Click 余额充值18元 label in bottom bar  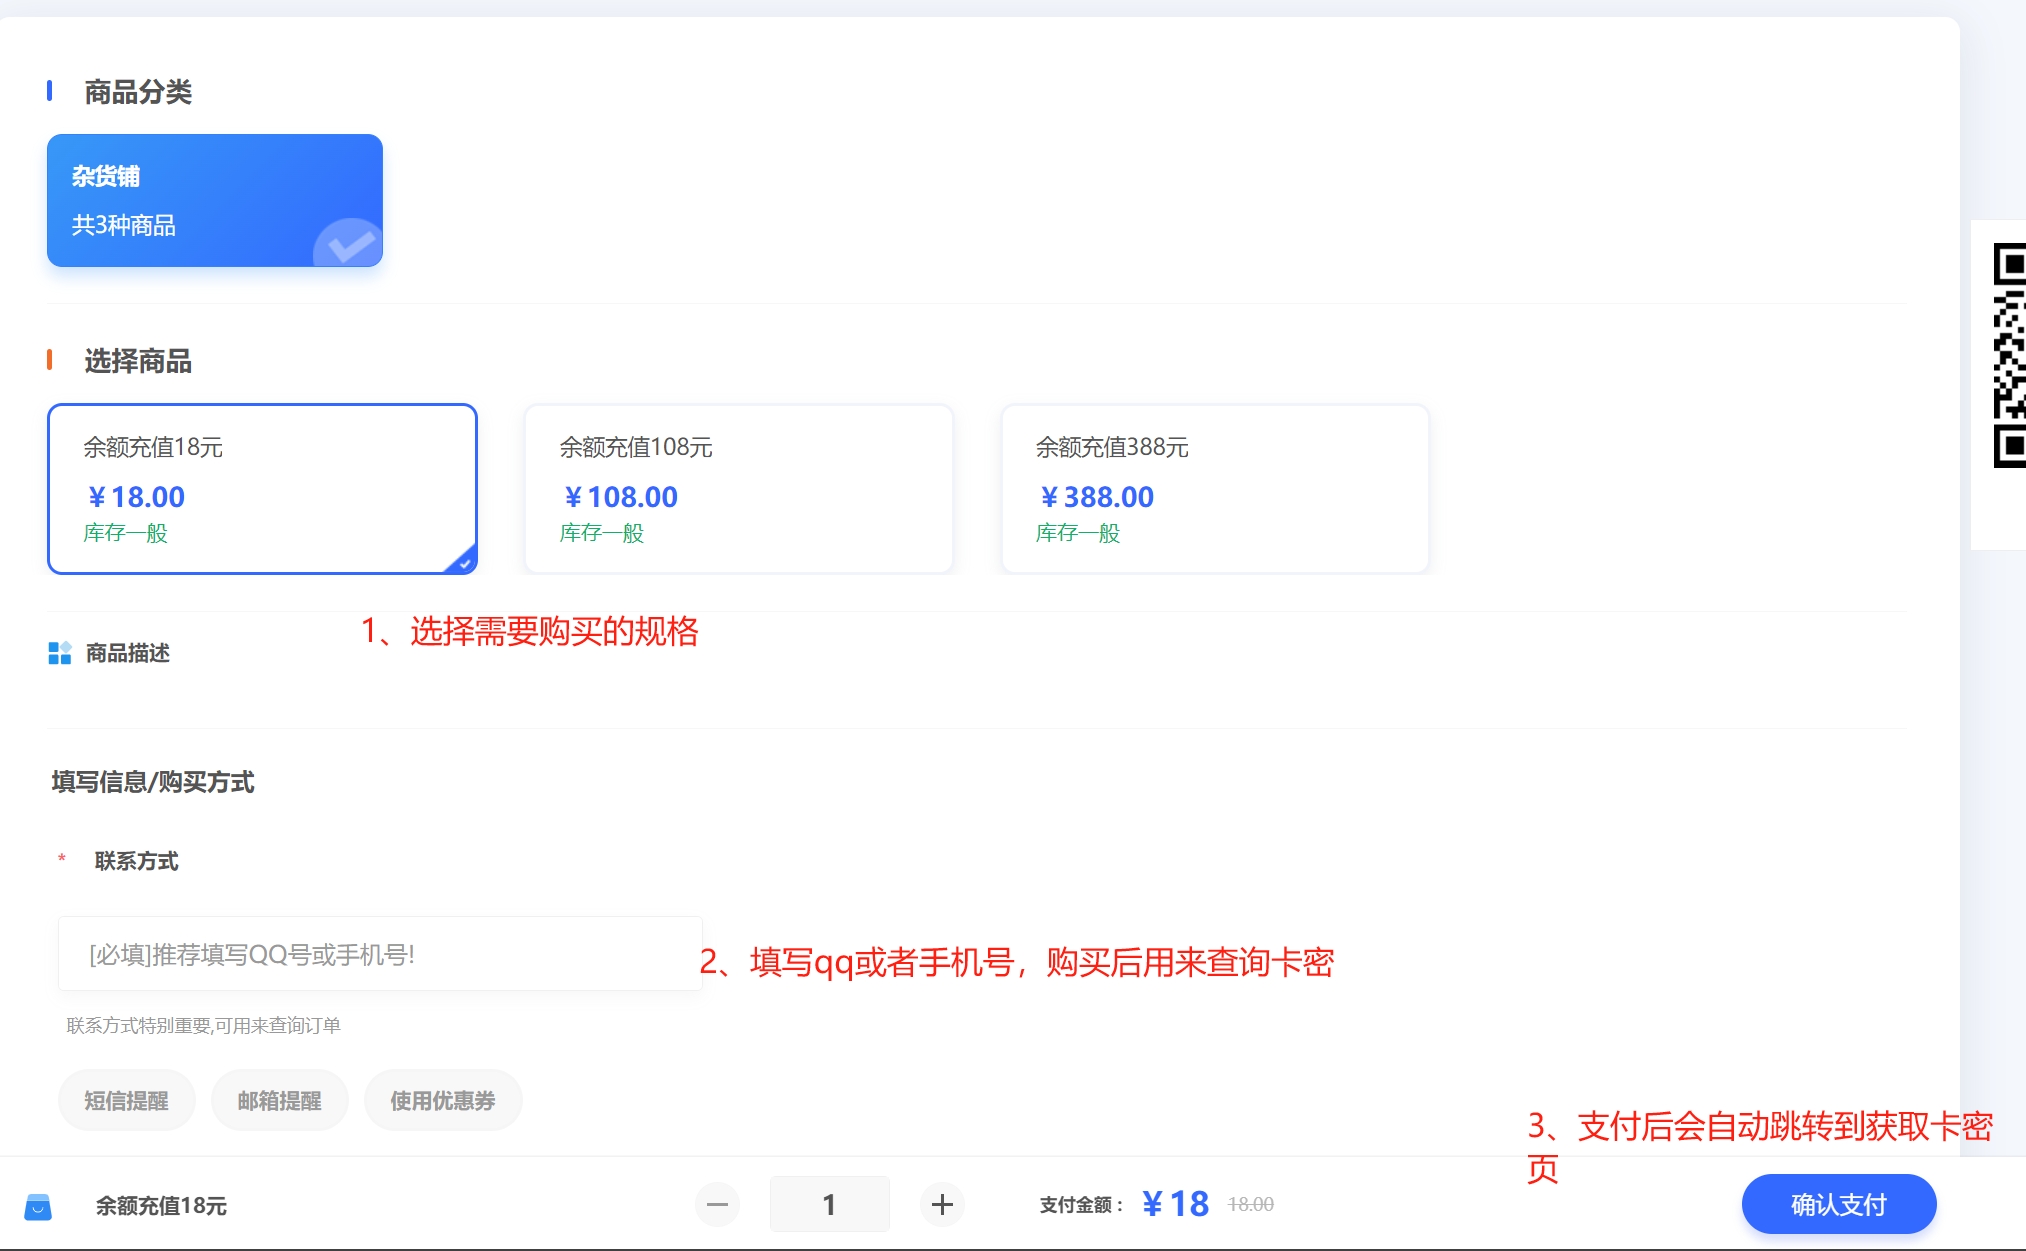point(161,1206)
